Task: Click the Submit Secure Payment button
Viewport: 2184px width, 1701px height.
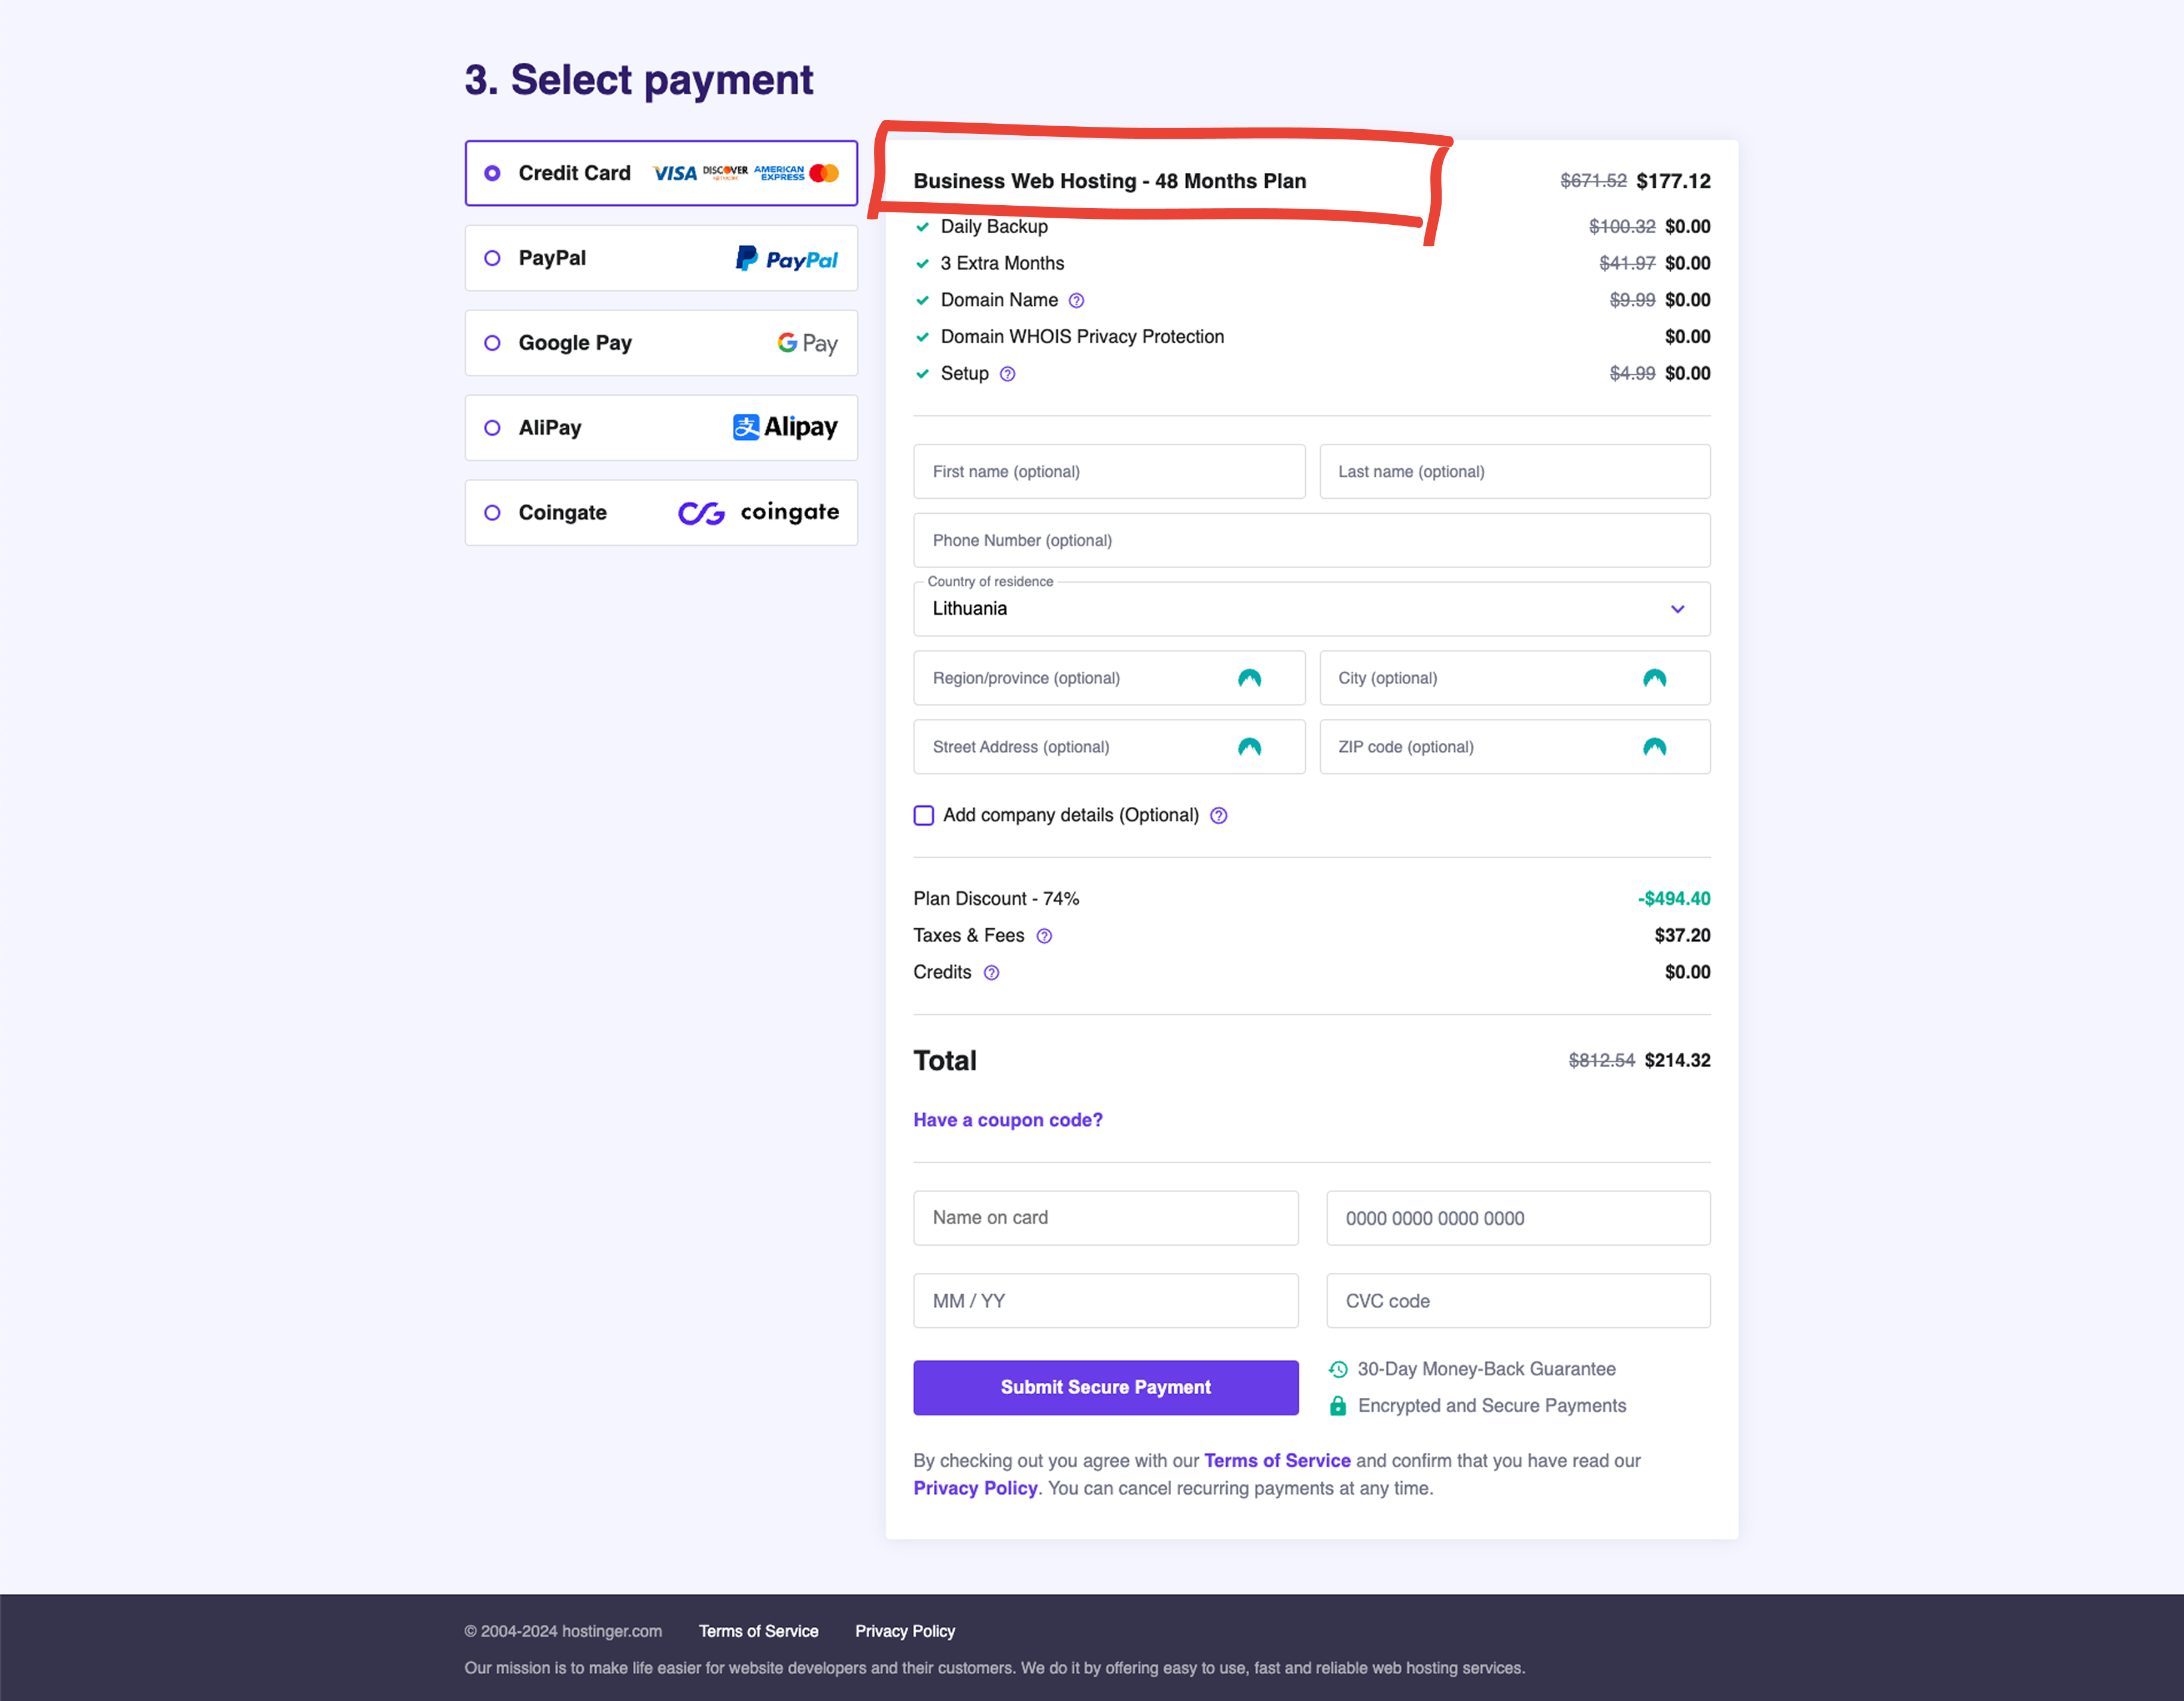Action: 1105,1387
